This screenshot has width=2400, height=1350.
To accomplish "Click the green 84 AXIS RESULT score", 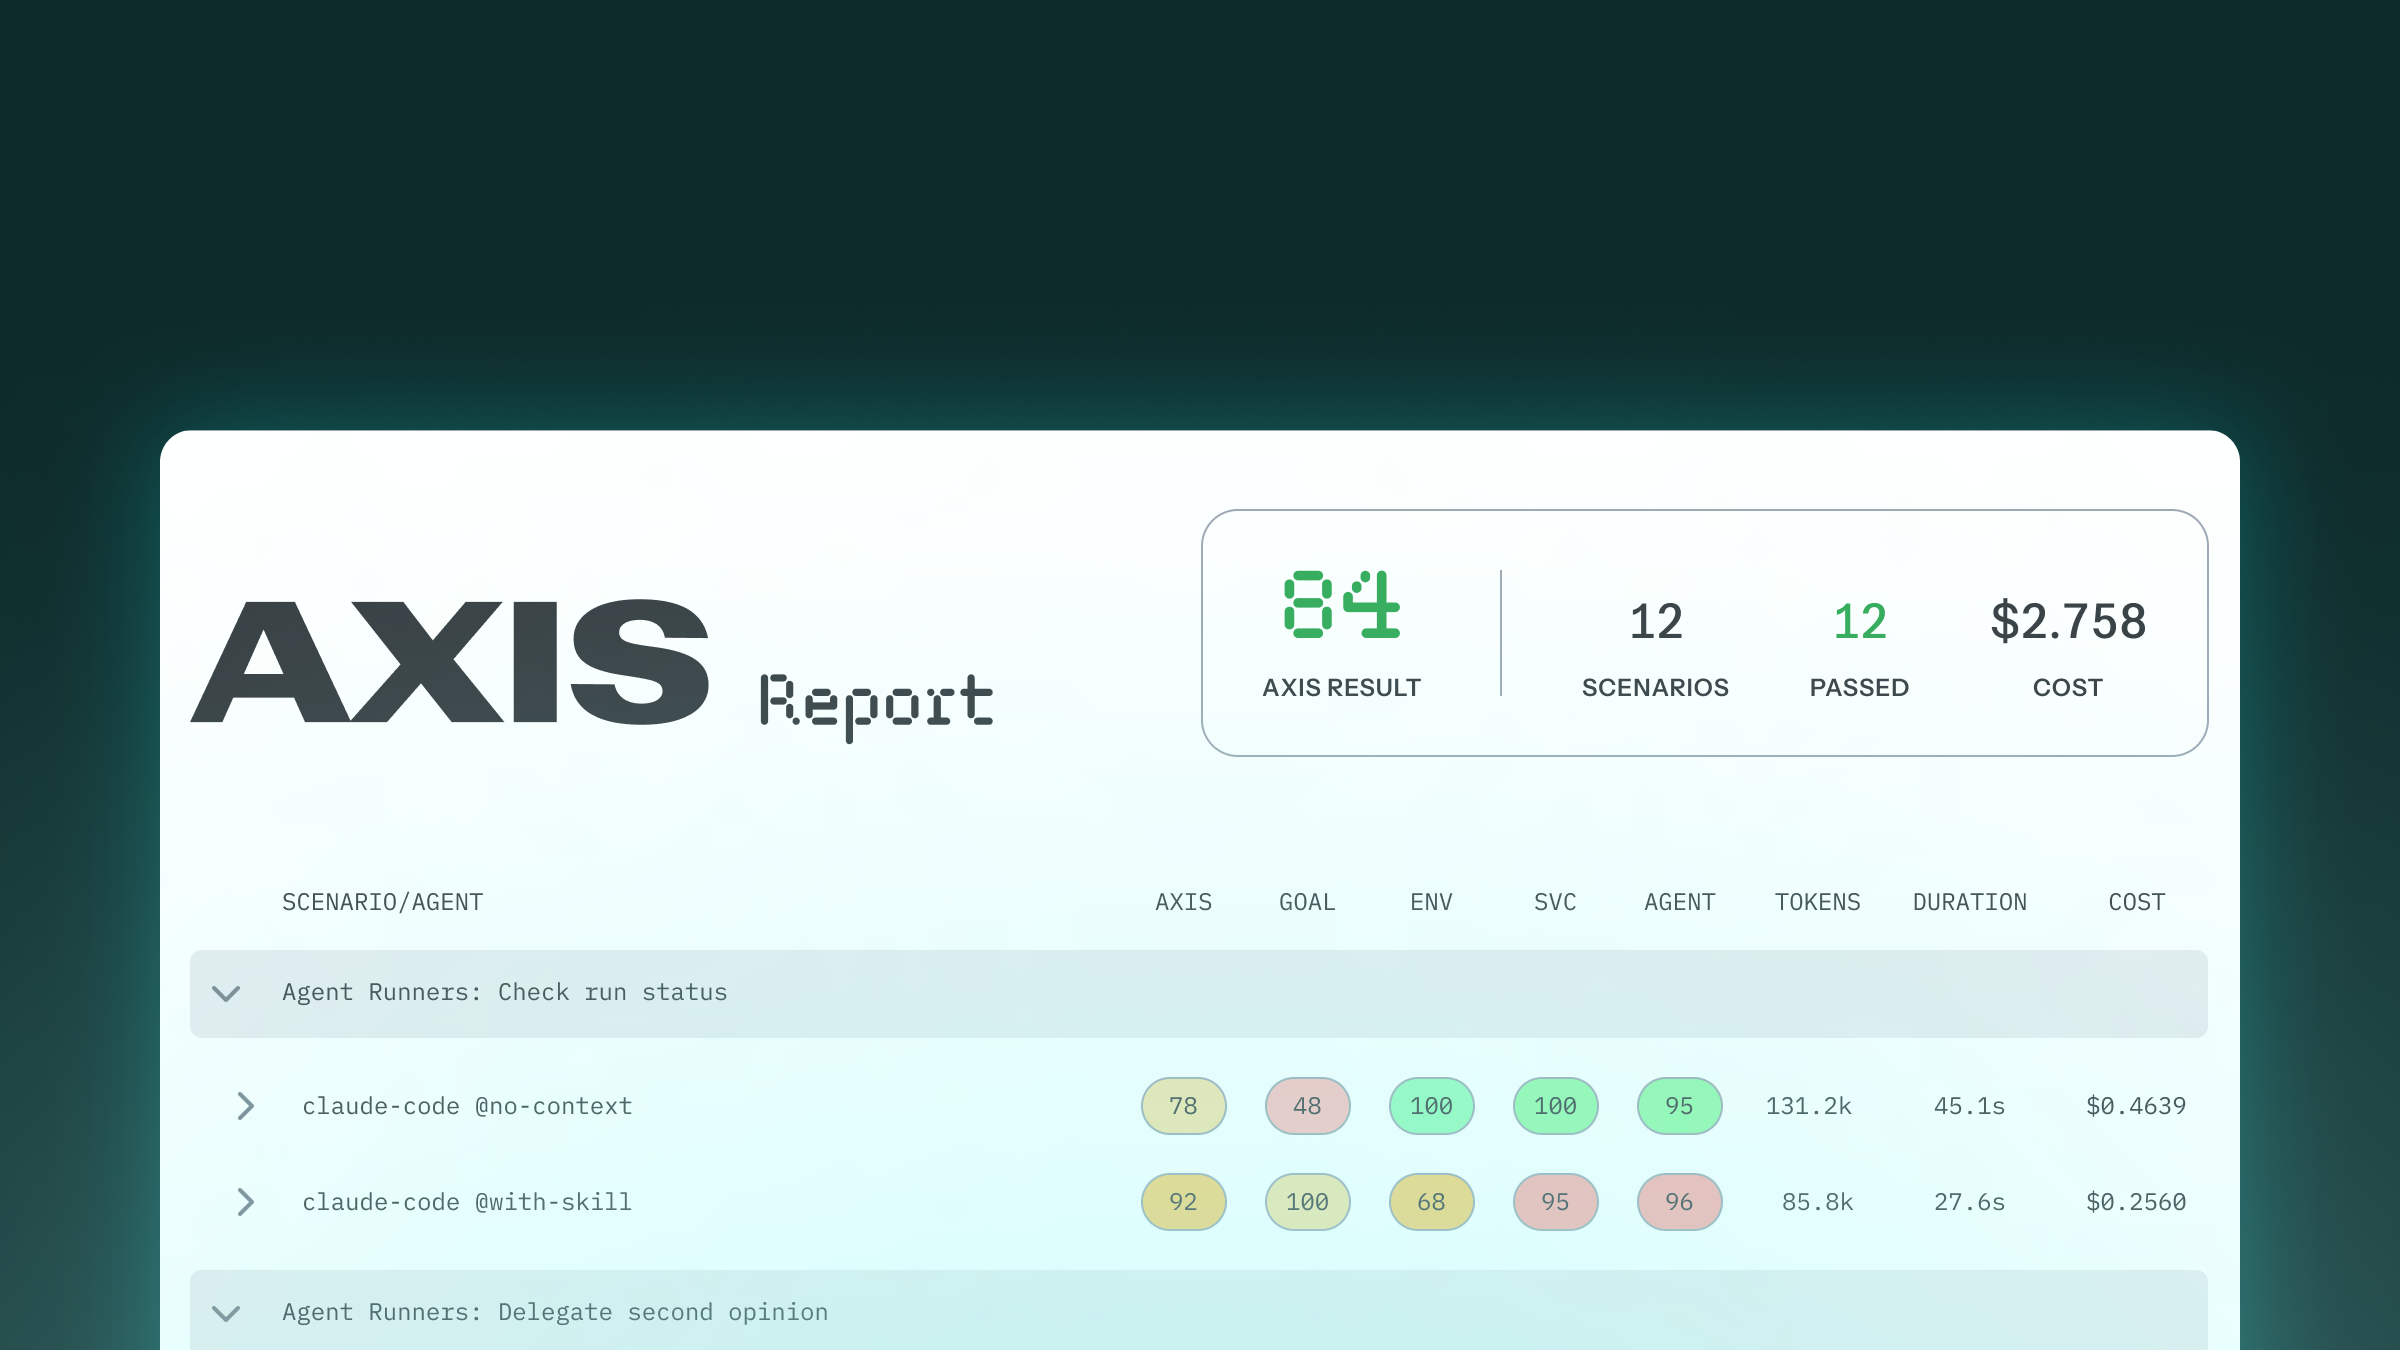I will point(1342,604).
